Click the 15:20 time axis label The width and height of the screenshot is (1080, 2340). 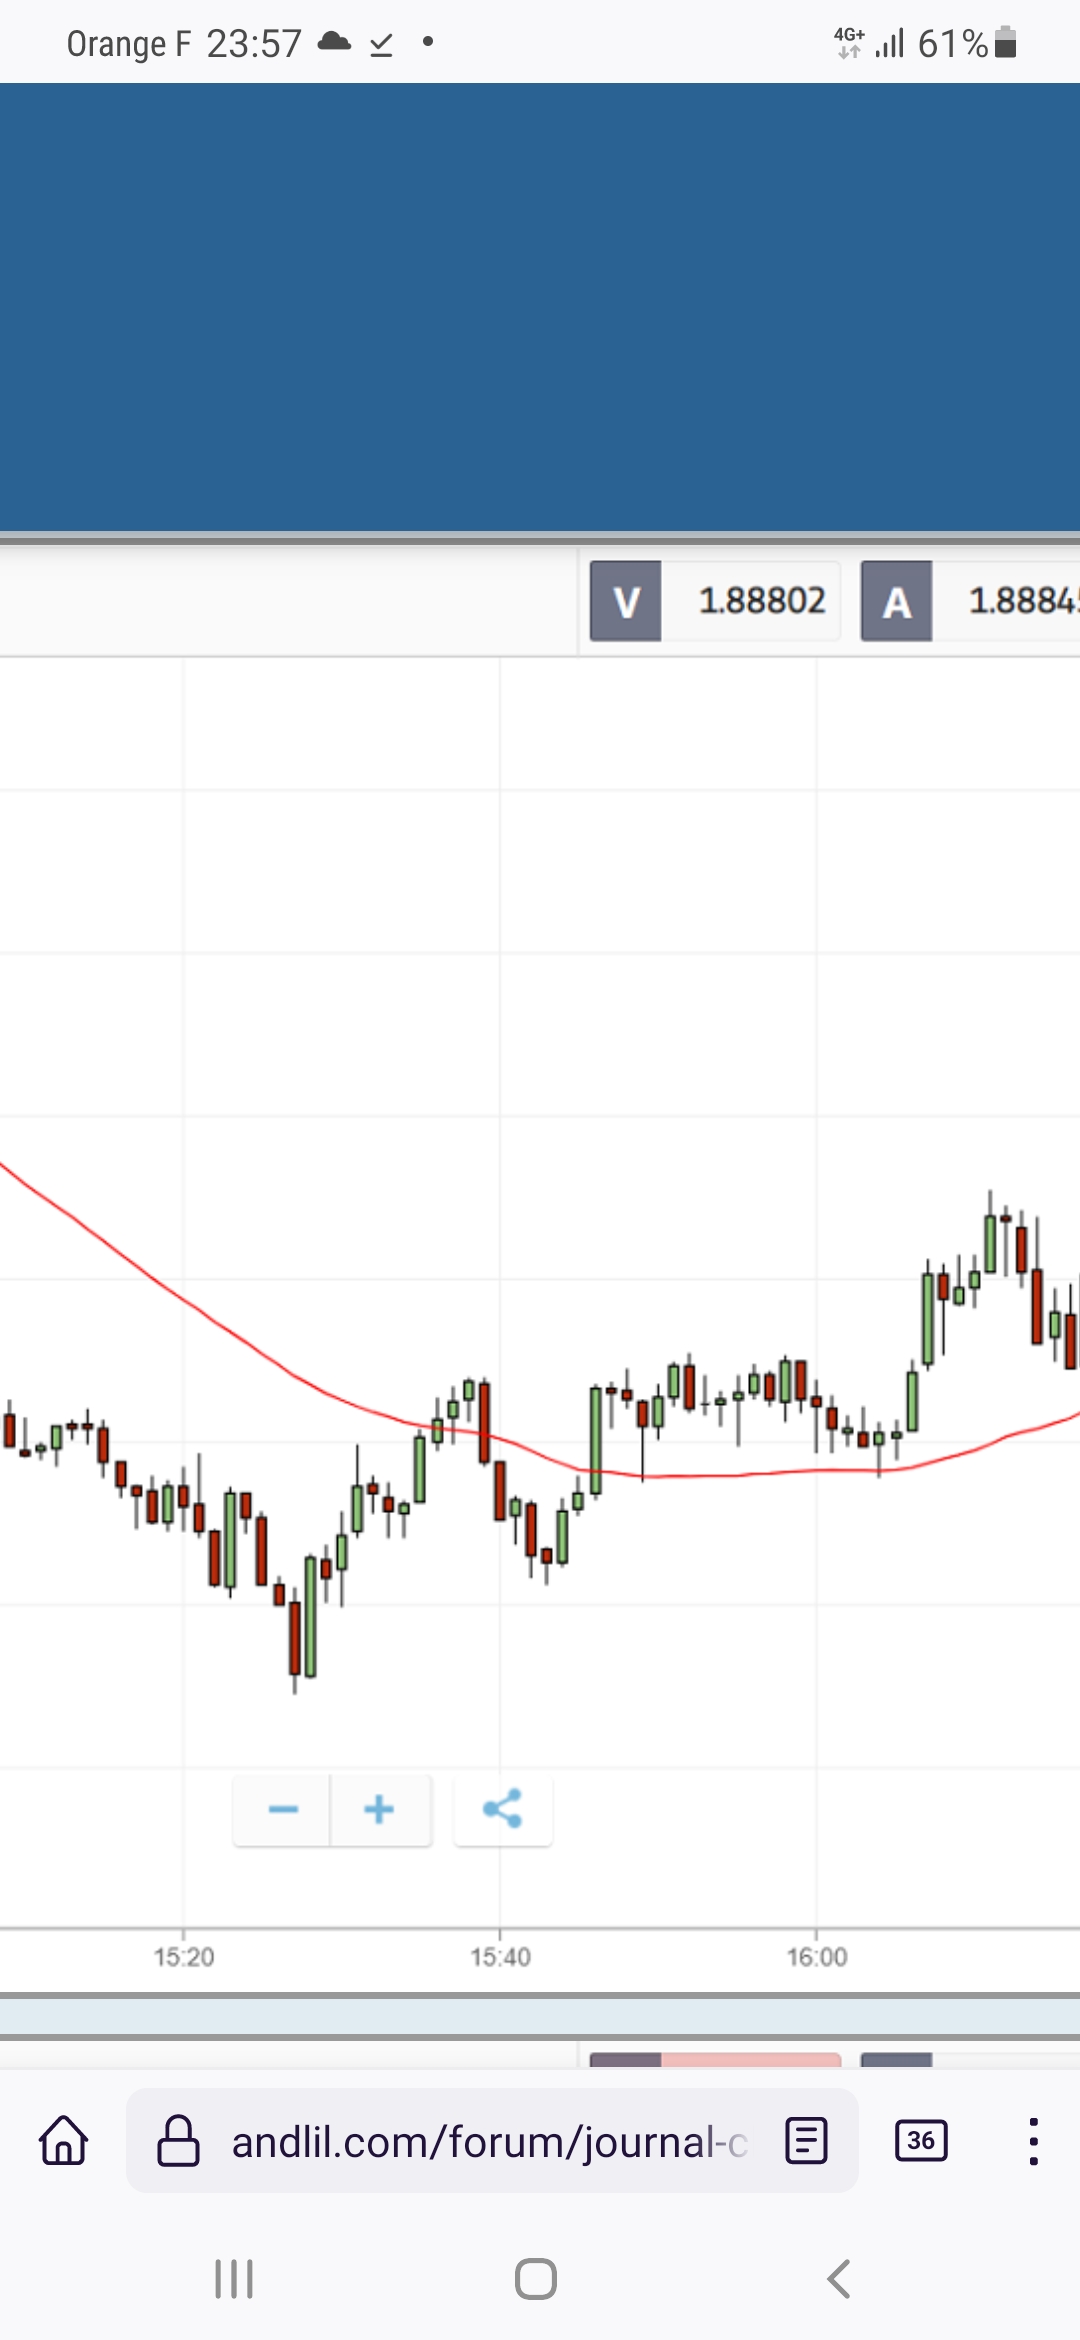click(184, 1957)
